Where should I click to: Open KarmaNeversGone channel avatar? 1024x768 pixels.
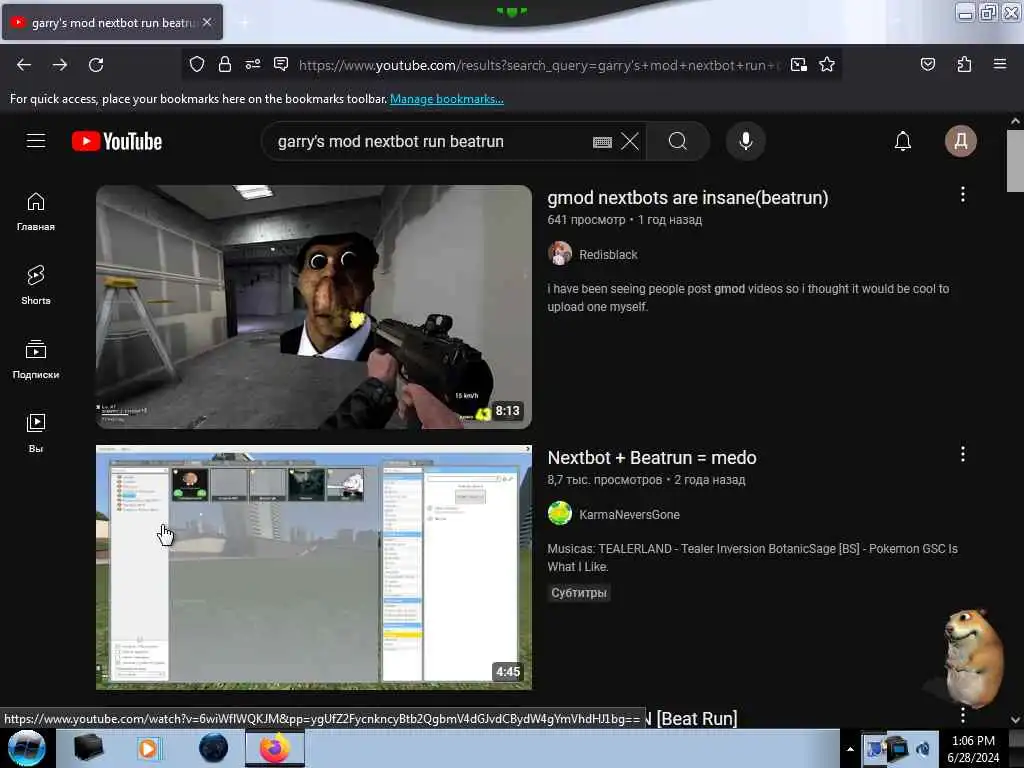(560, 513)
